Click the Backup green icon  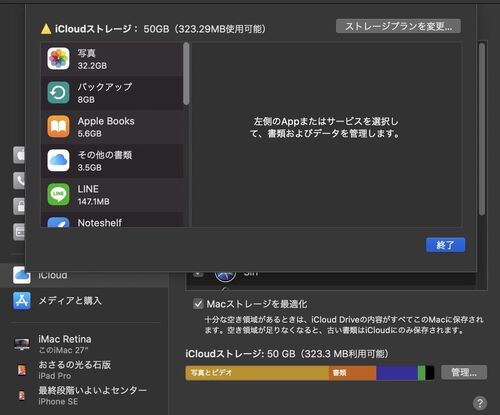click(x=58, y=93)
